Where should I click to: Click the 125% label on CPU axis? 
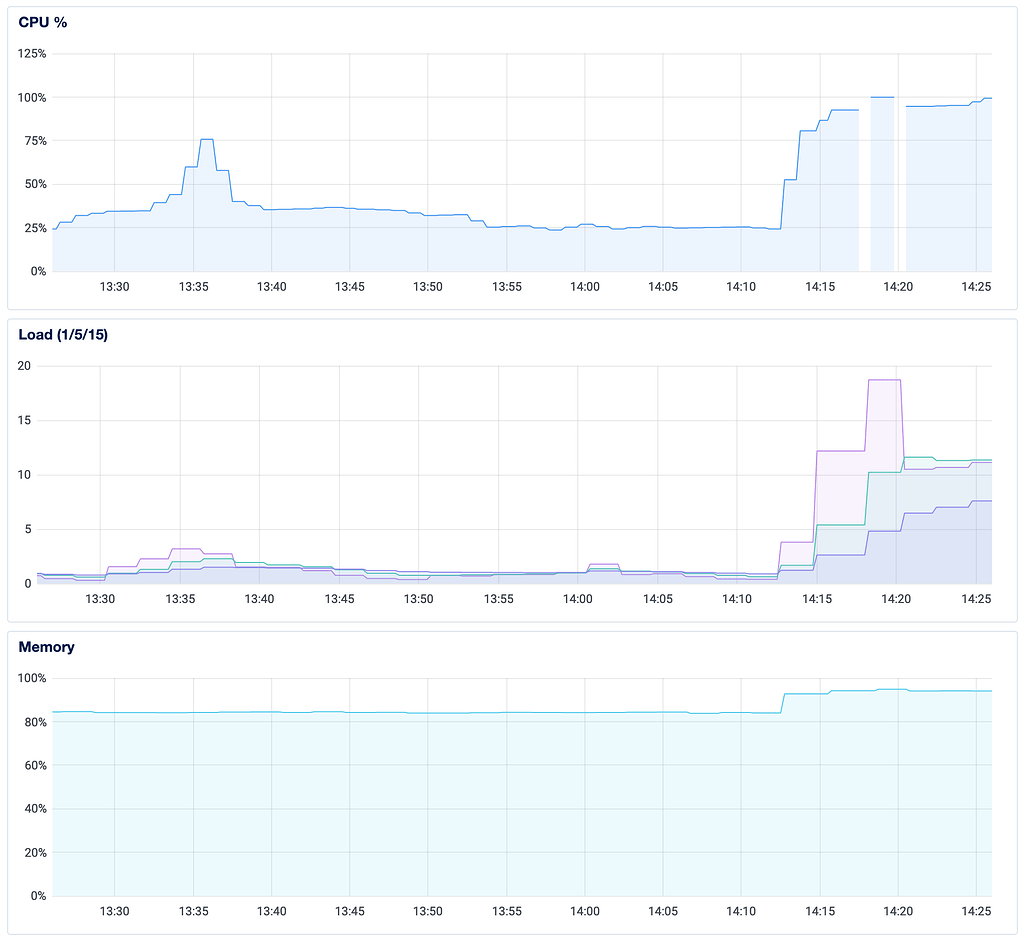click(32, 53)
